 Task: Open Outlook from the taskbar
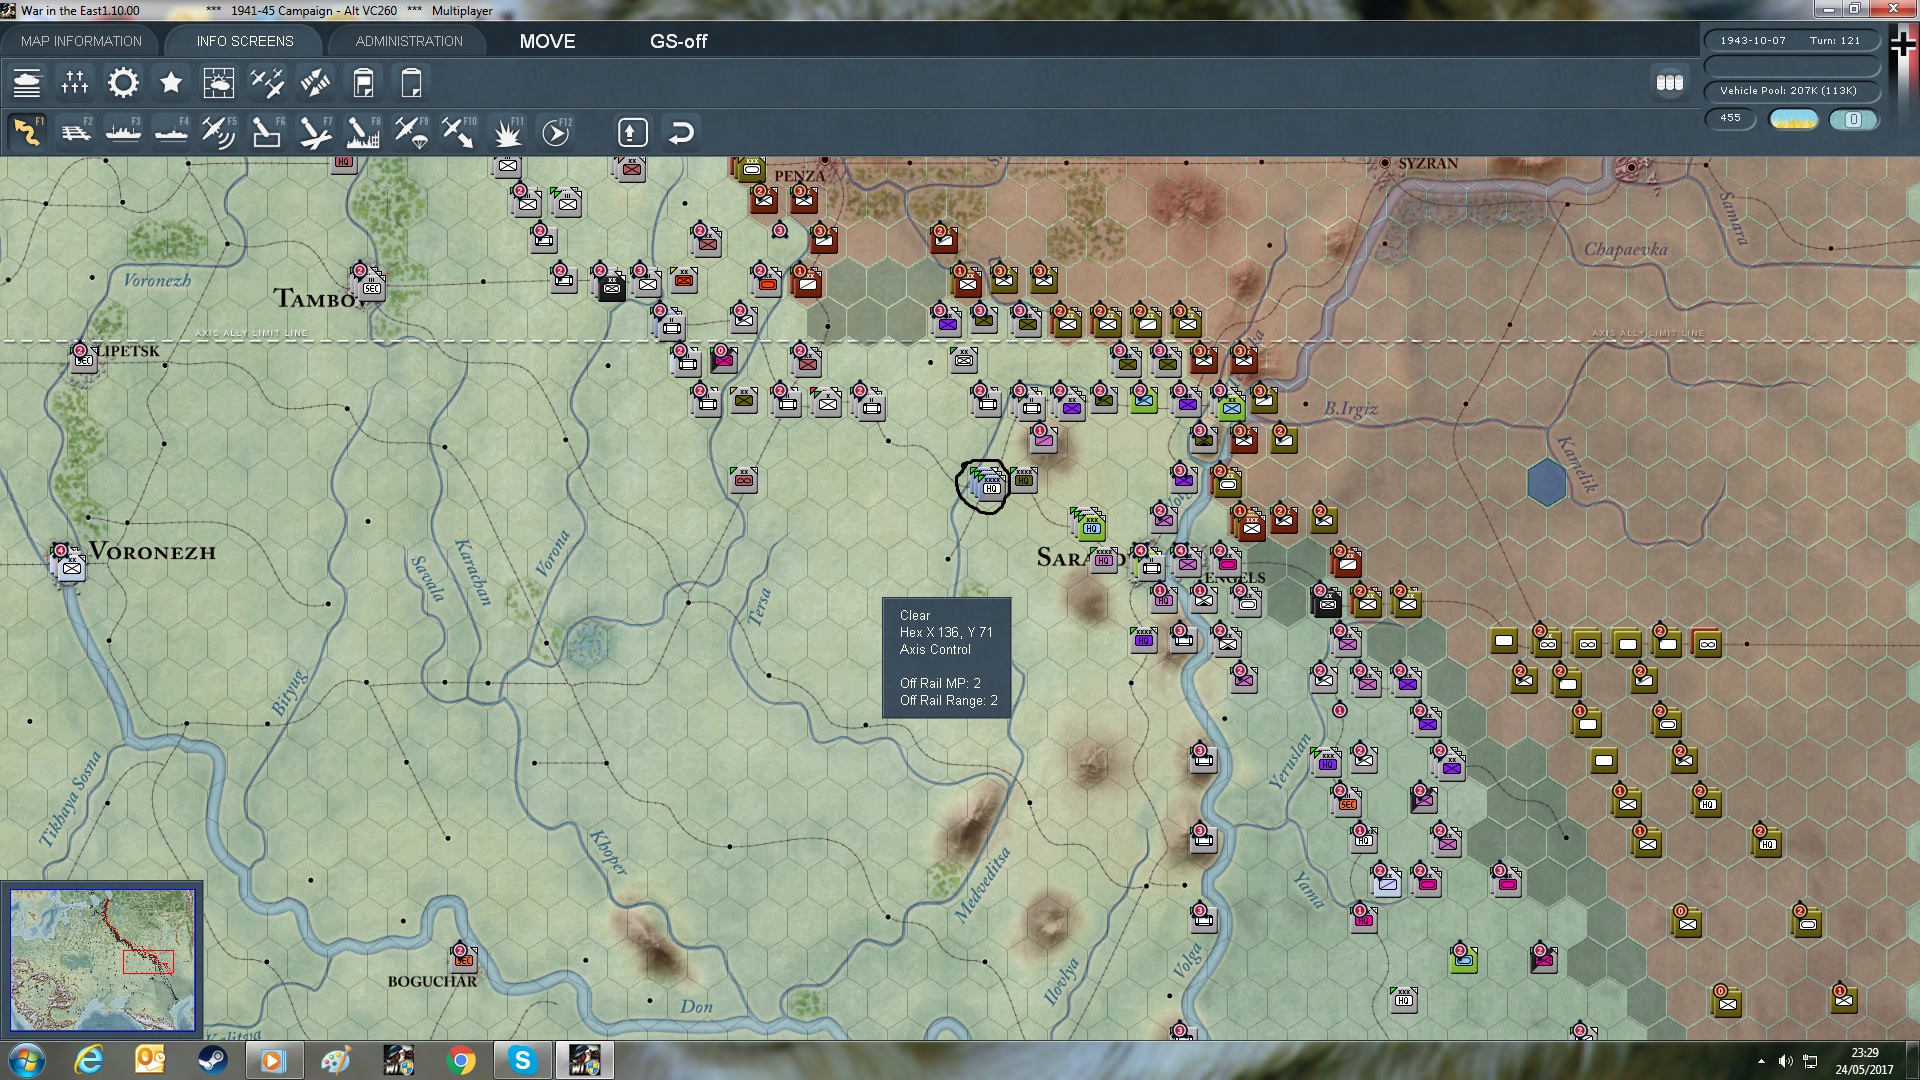(150, 1060)
